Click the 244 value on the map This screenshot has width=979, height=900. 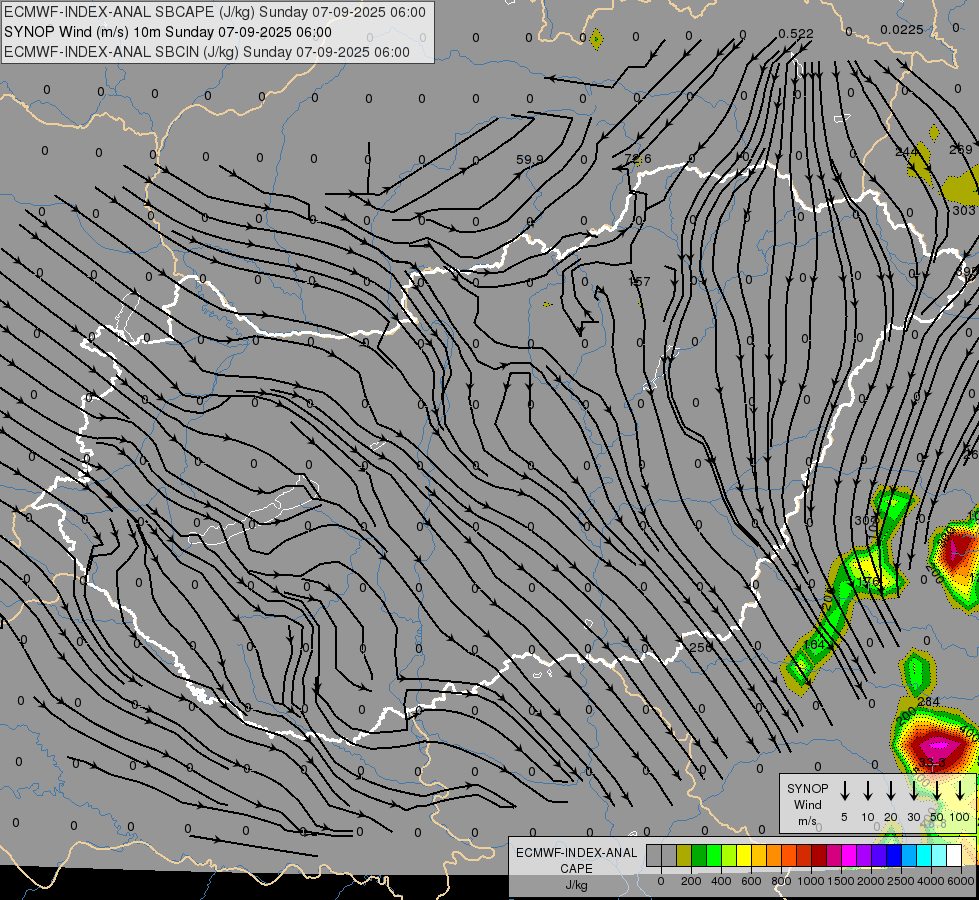pyautogui.click(x=906, y=152)
